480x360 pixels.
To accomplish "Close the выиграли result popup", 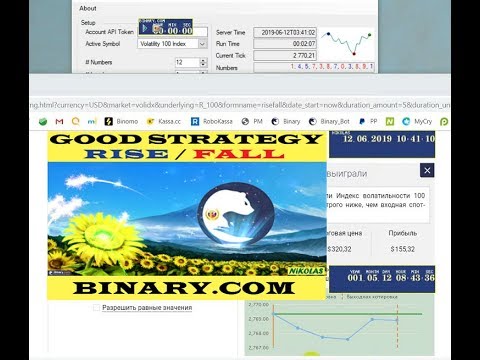I will click(427, 171).
